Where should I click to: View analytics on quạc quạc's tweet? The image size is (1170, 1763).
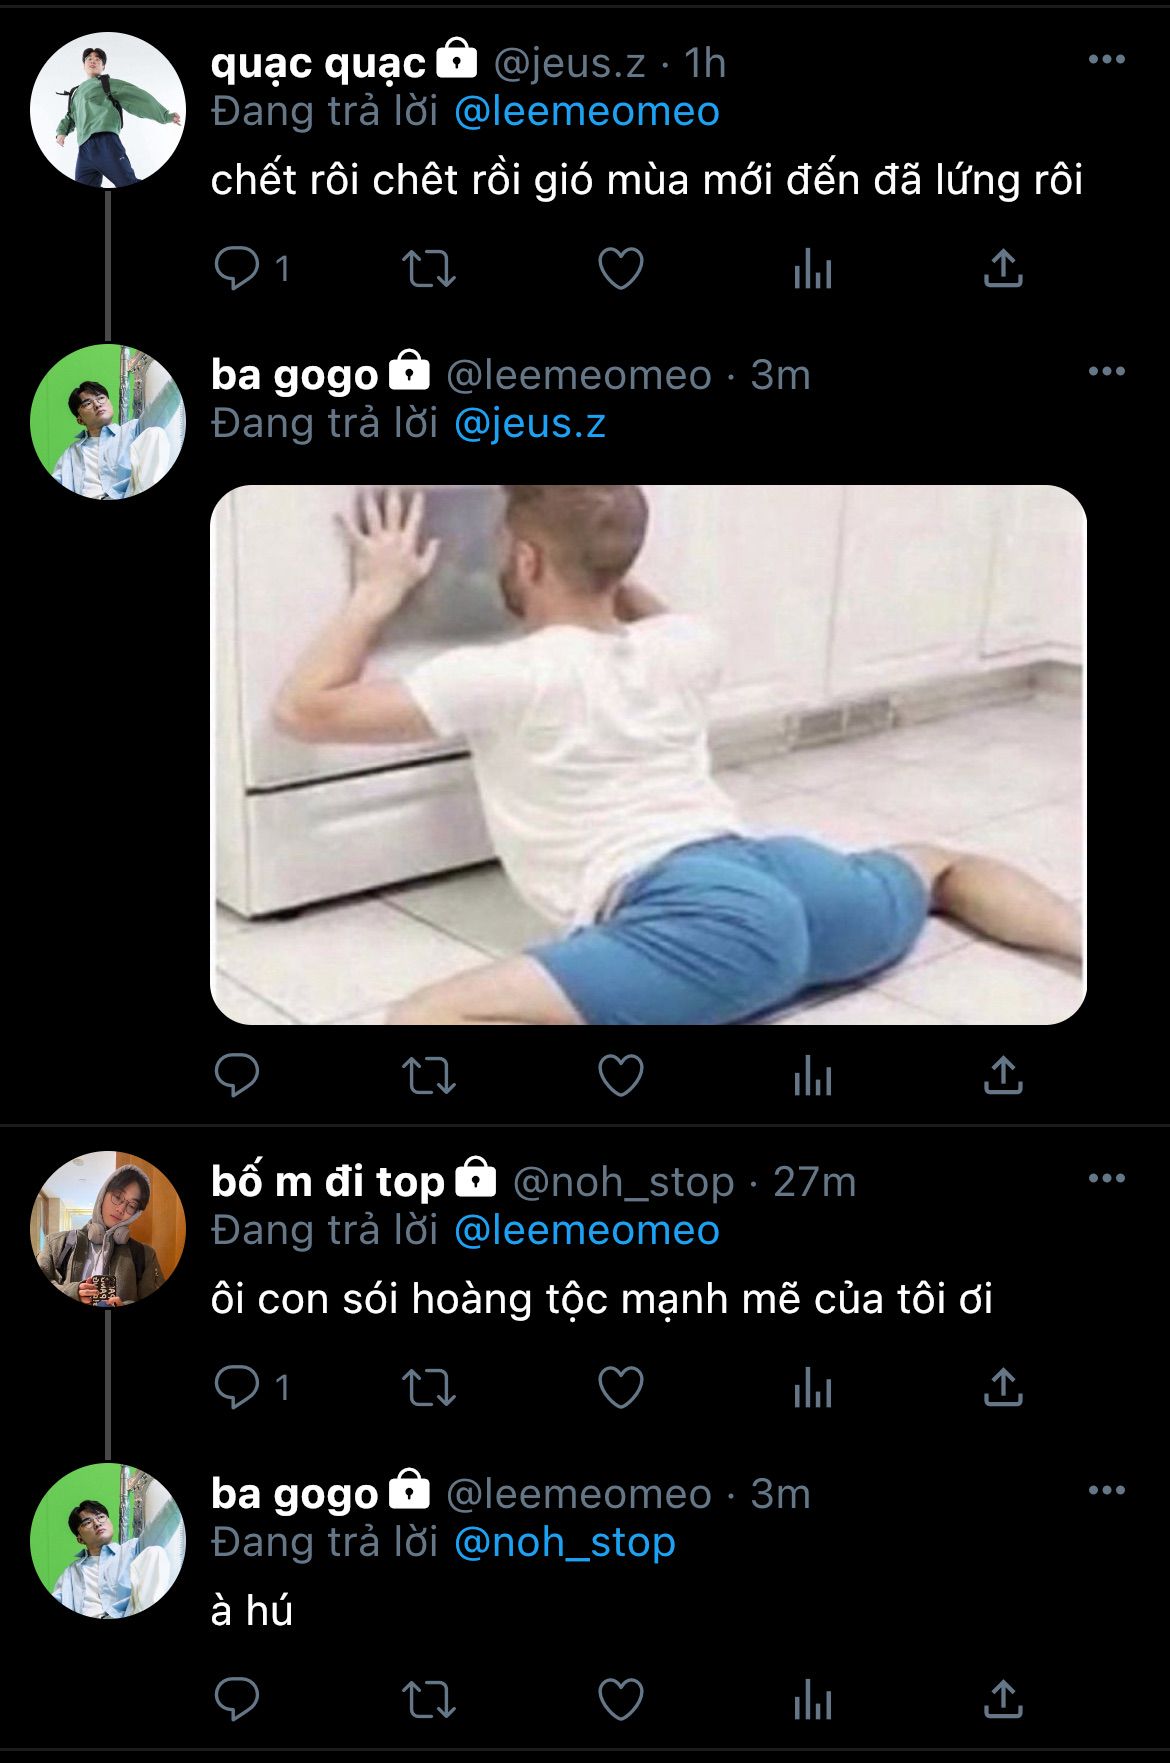click(x=812, y=268)
